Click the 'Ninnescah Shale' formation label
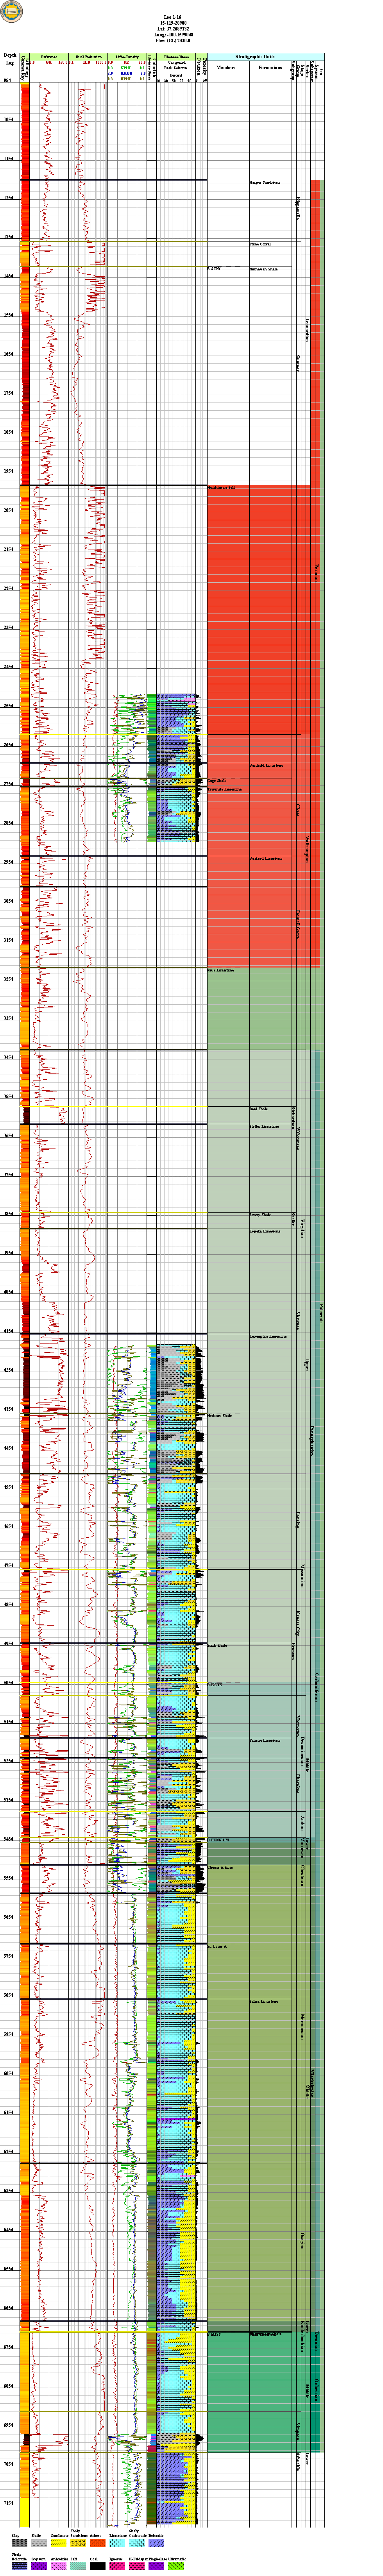The width and height of the screenshot is (383, 2576). (263, 269)
